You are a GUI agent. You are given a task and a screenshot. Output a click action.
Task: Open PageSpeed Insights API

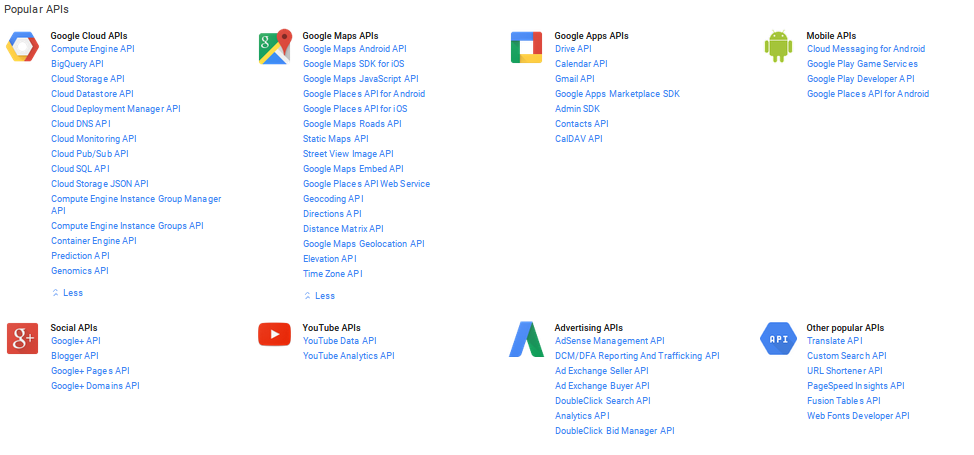point(856,385)
